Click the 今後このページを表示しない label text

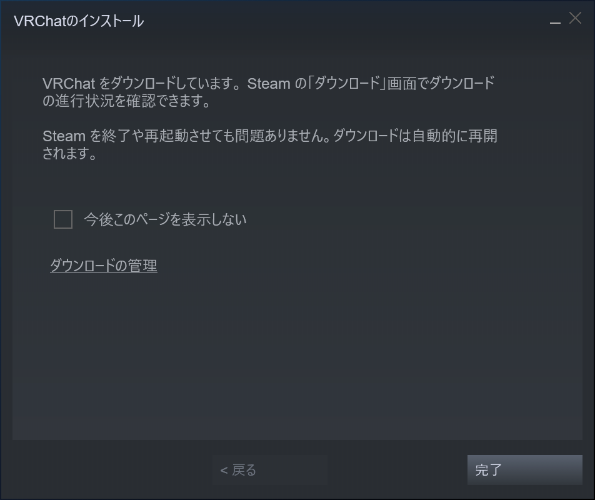click(165, 219)
